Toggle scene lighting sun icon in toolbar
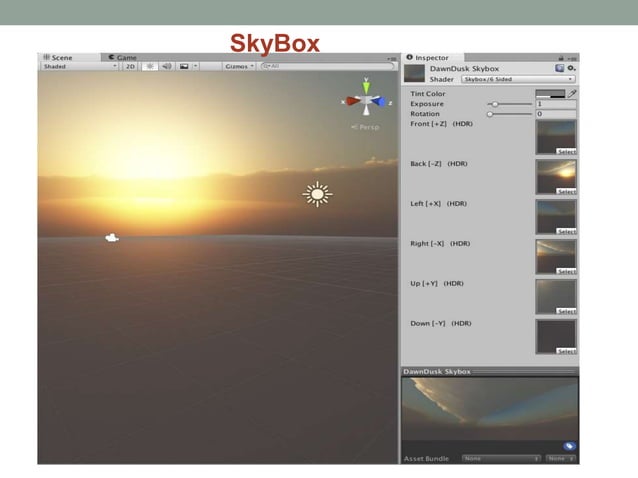 149,66
